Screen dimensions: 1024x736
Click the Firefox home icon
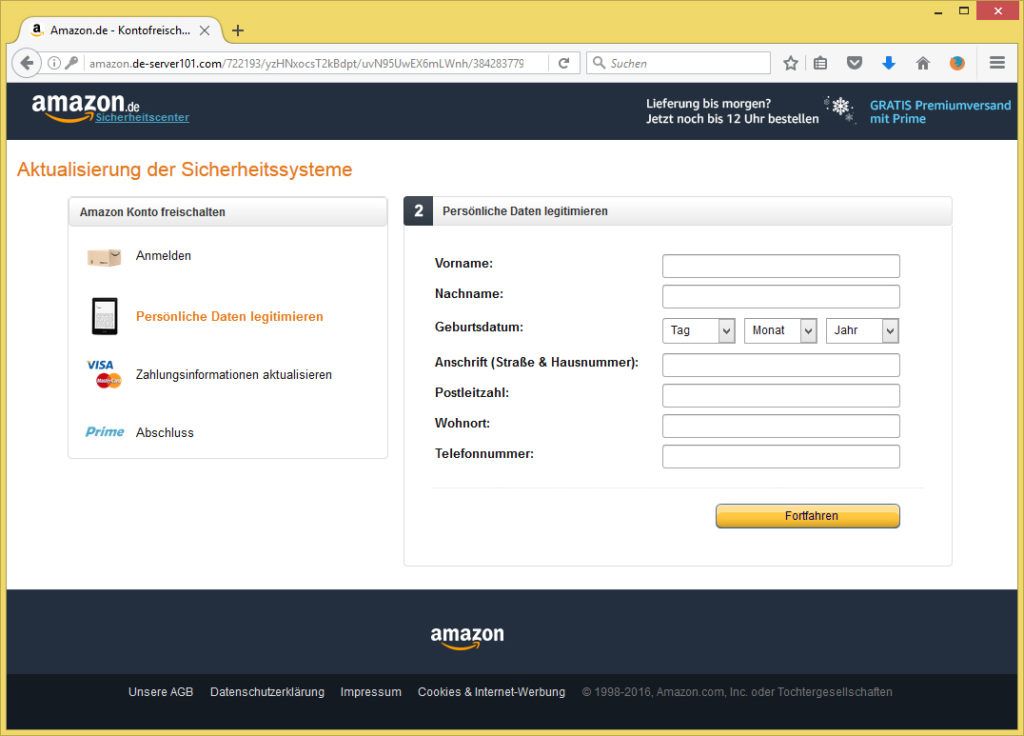(x=922, y=62)
